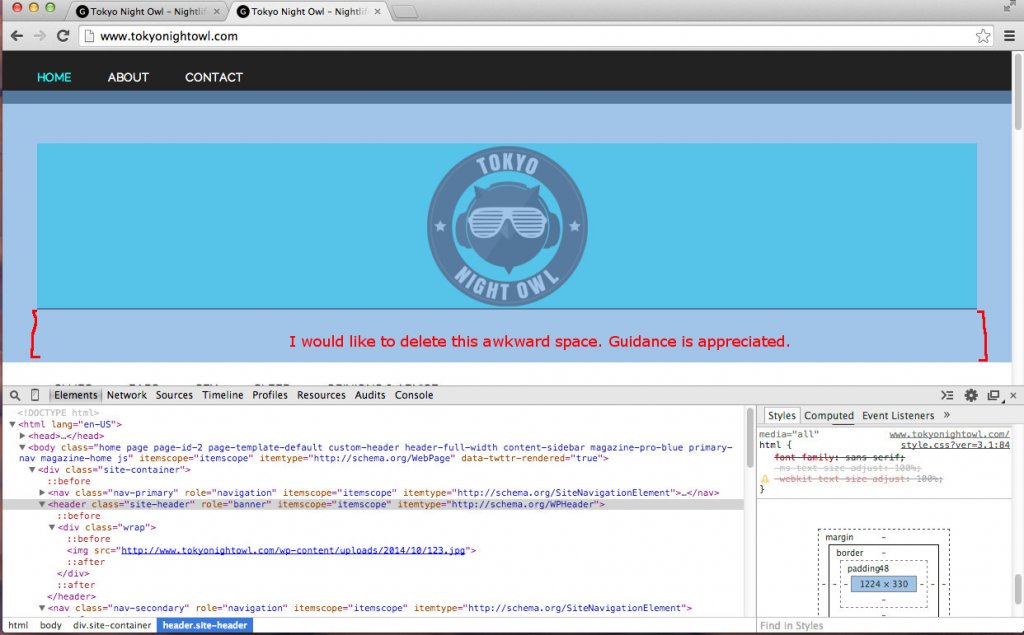The height and width of the screenshot is (635, 1024).
Task: Collapse the div site-container node
Action: coord(31,470)
